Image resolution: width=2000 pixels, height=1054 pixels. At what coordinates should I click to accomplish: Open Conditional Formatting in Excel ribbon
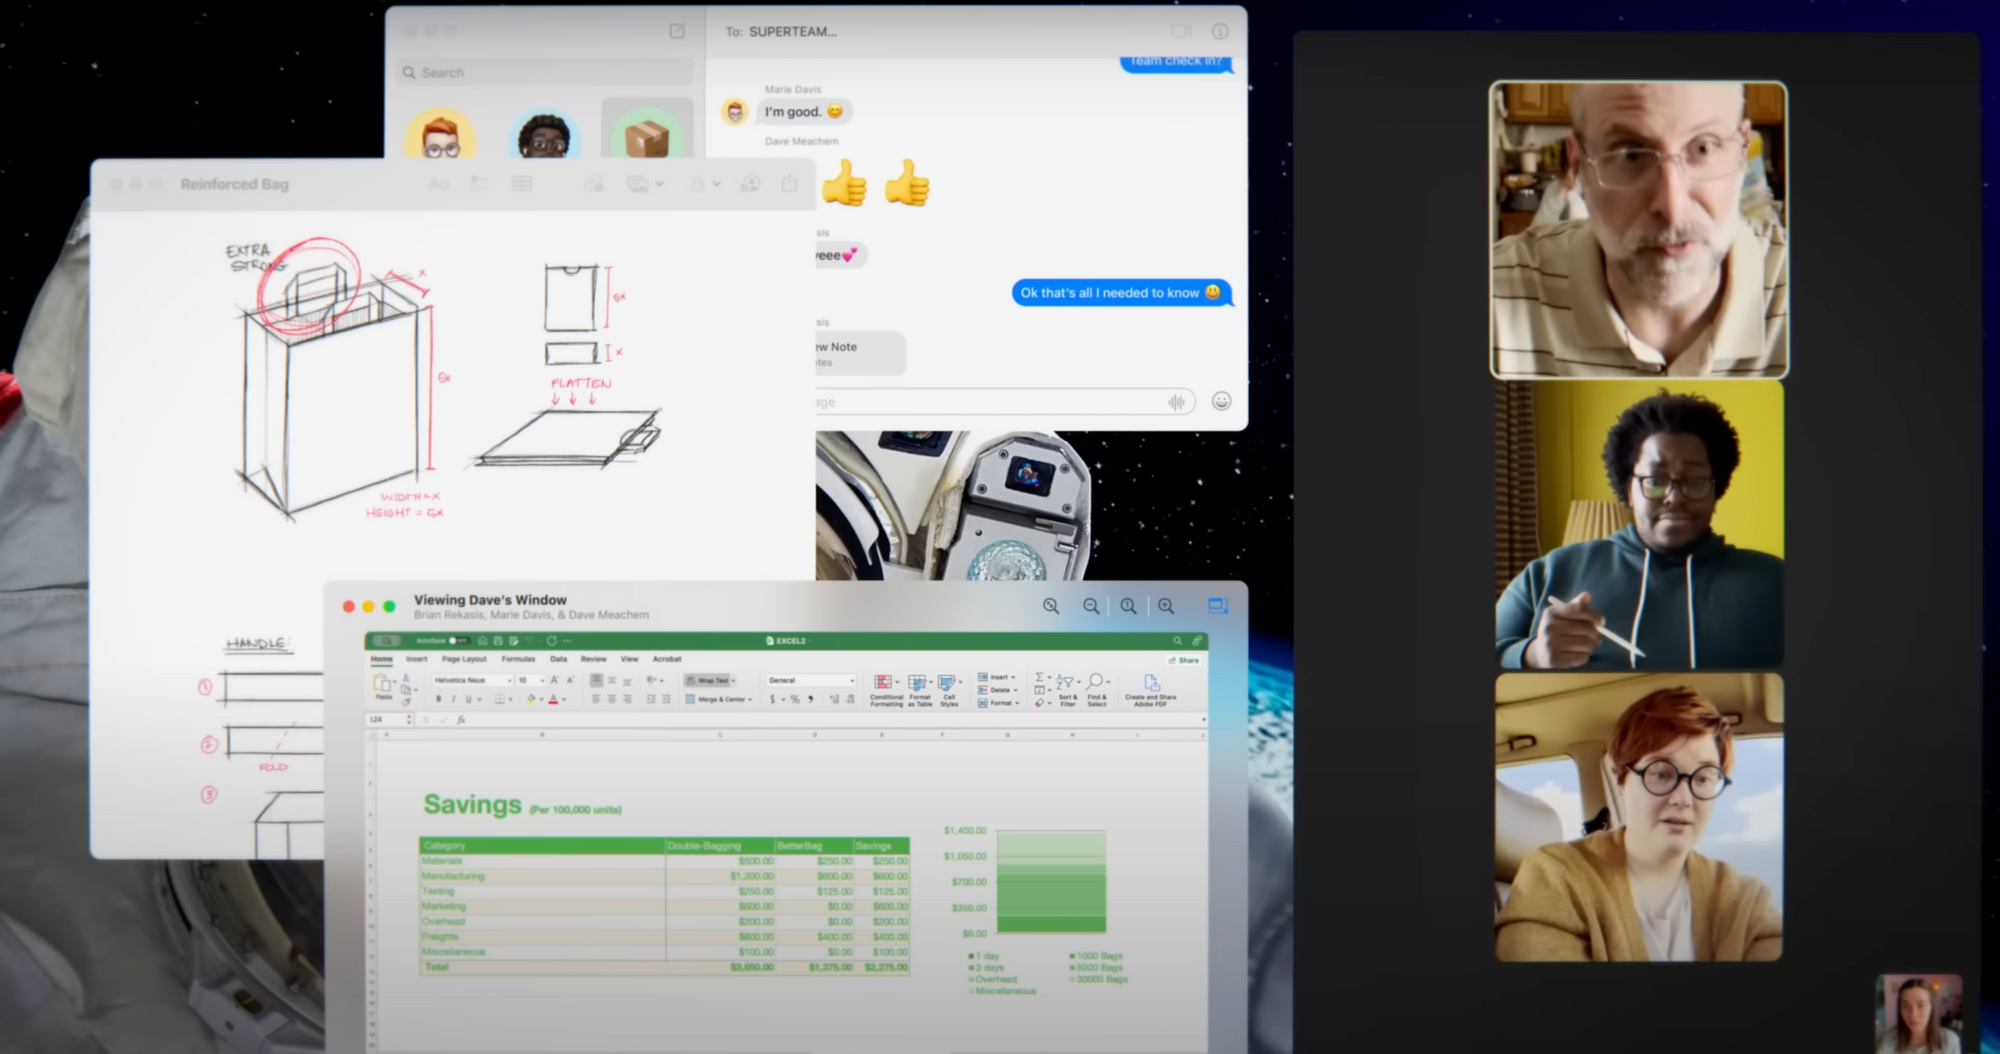[886, 689]
